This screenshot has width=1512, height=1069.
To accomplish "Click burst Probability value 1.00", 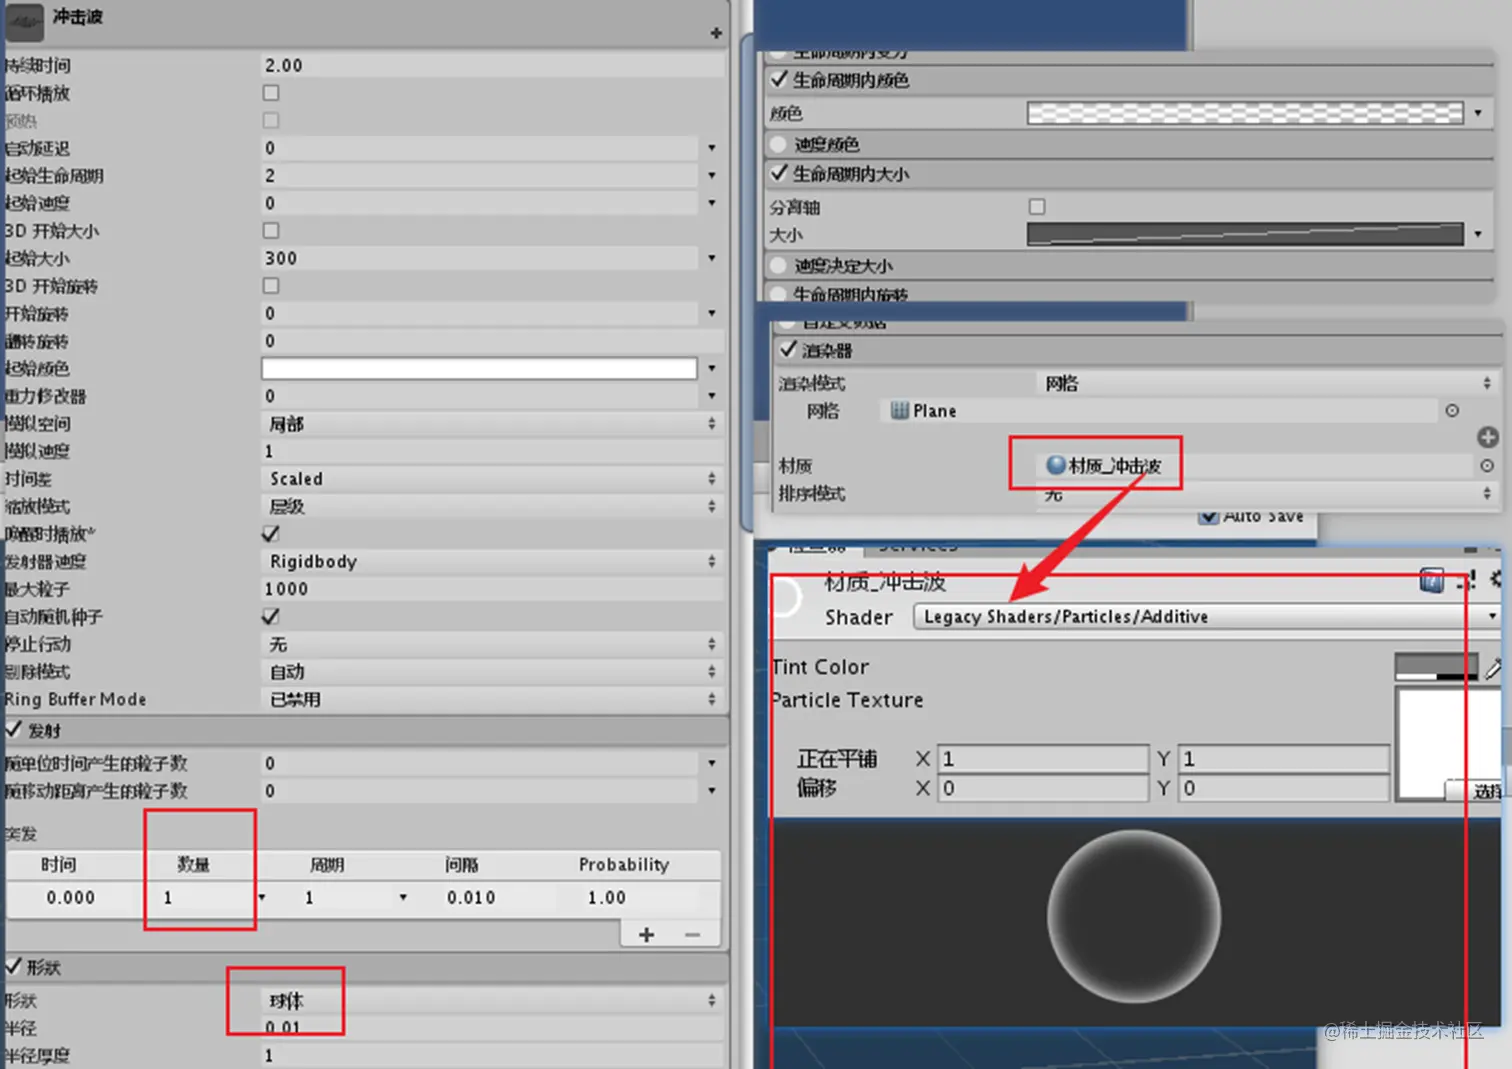I will [607, 897].
